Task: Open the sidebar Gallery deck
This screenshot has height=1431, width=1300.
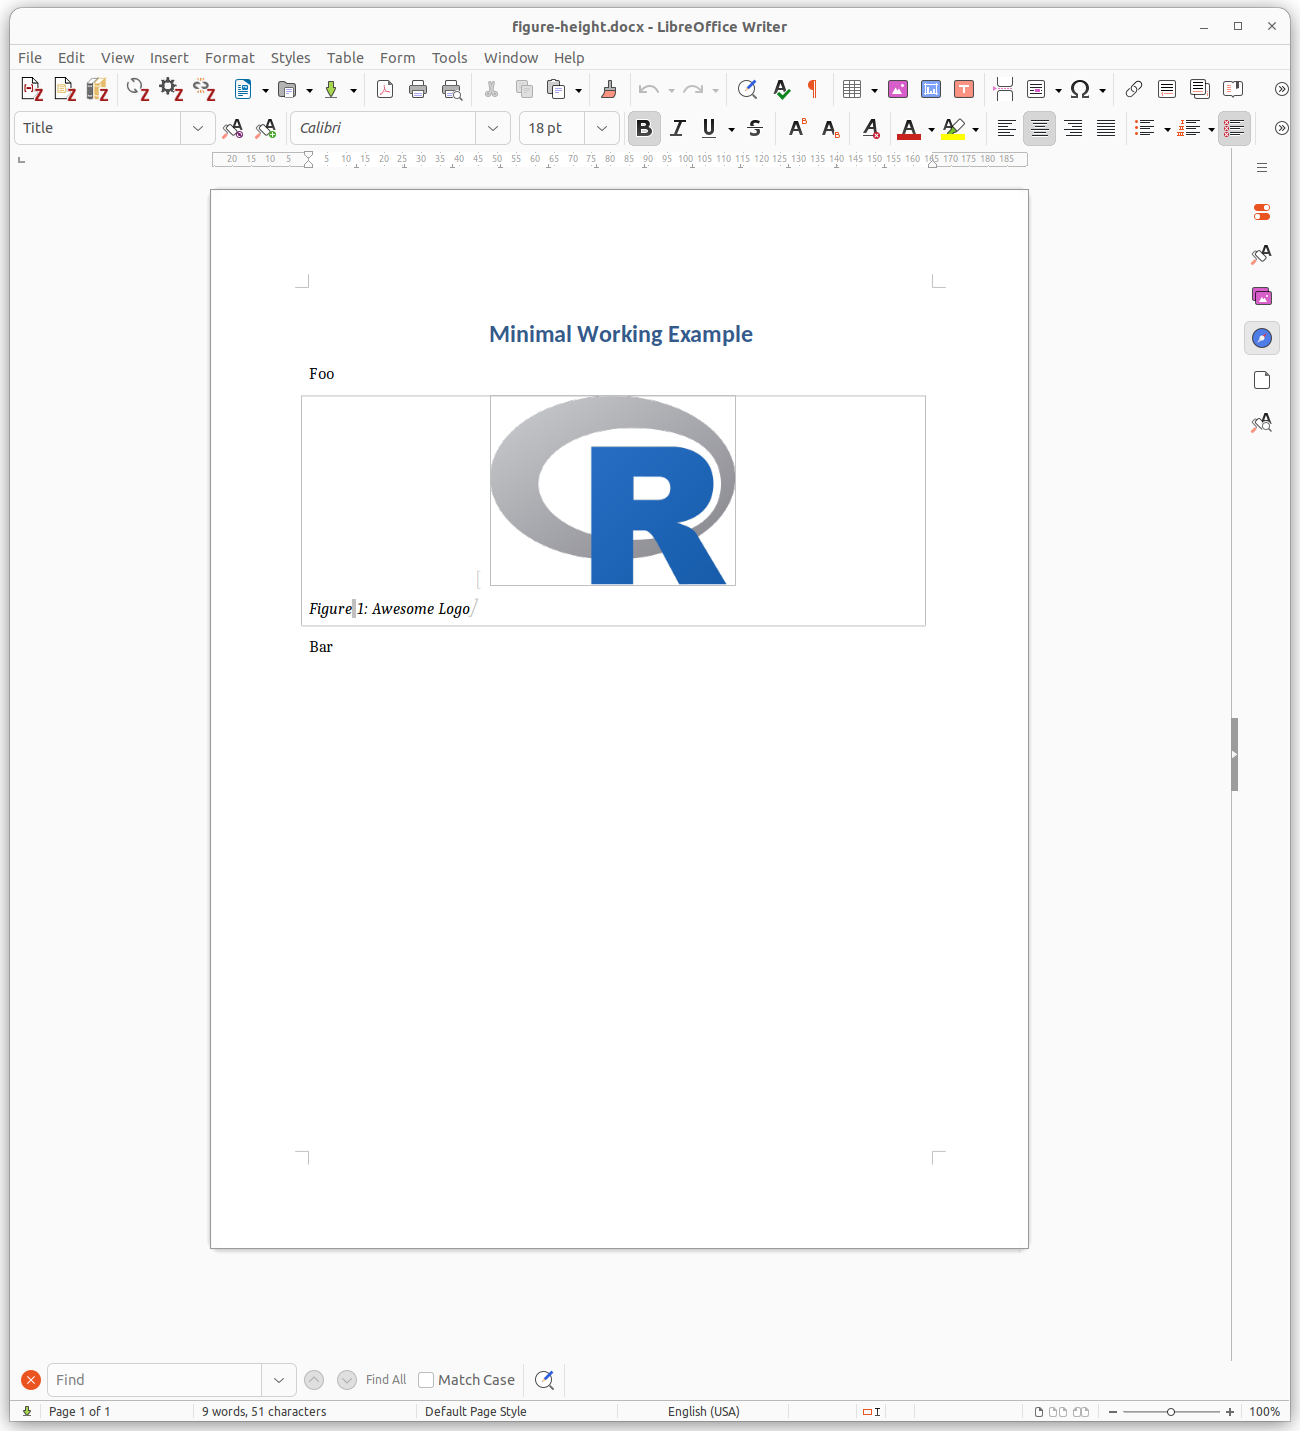Action: click(1262, 296)
